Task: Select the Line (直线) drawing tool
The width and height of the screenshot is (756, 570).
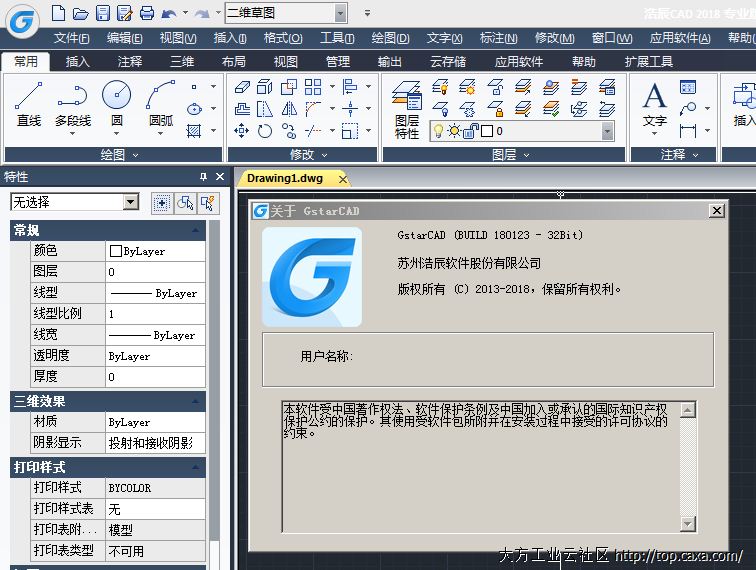Action: coord(28,104)
